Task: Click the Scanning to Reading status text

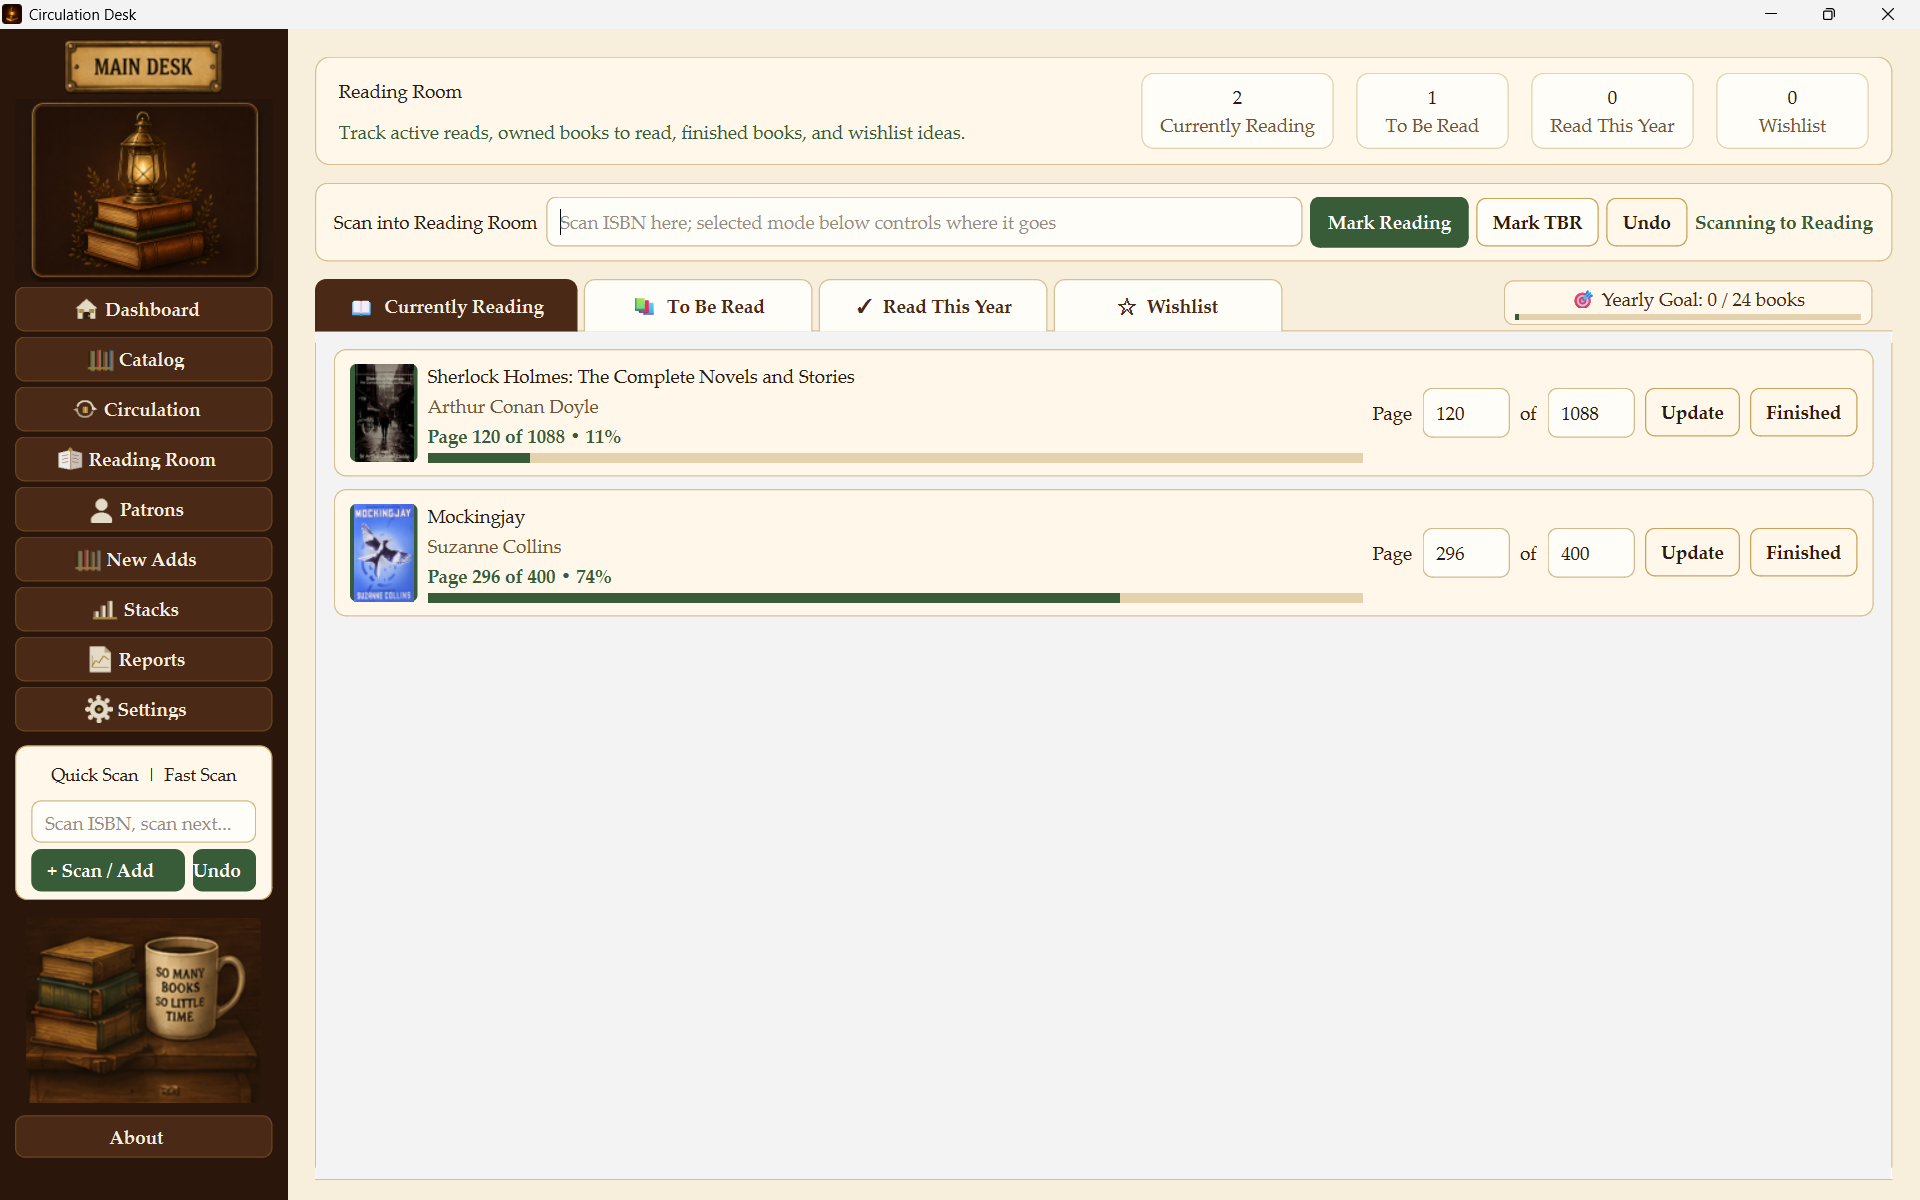Action: (1783, 222)
